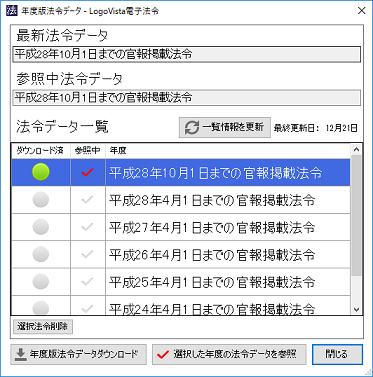Toggle the grey check mark for 平成26年4月1日 row
The image size is (373, 377).
(x=87, y=254)
